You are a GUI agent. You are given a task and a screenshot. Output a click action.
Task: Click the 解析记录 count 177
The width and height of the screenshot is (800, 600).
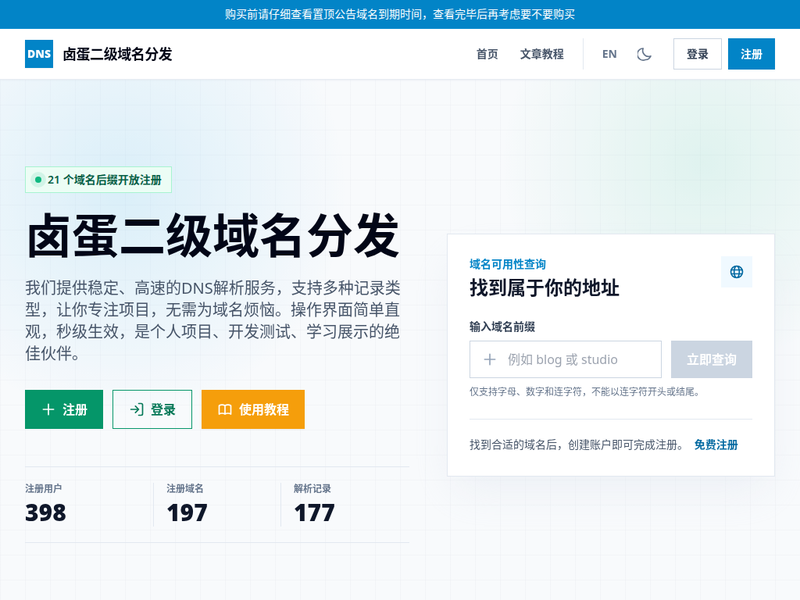[314, 513]
